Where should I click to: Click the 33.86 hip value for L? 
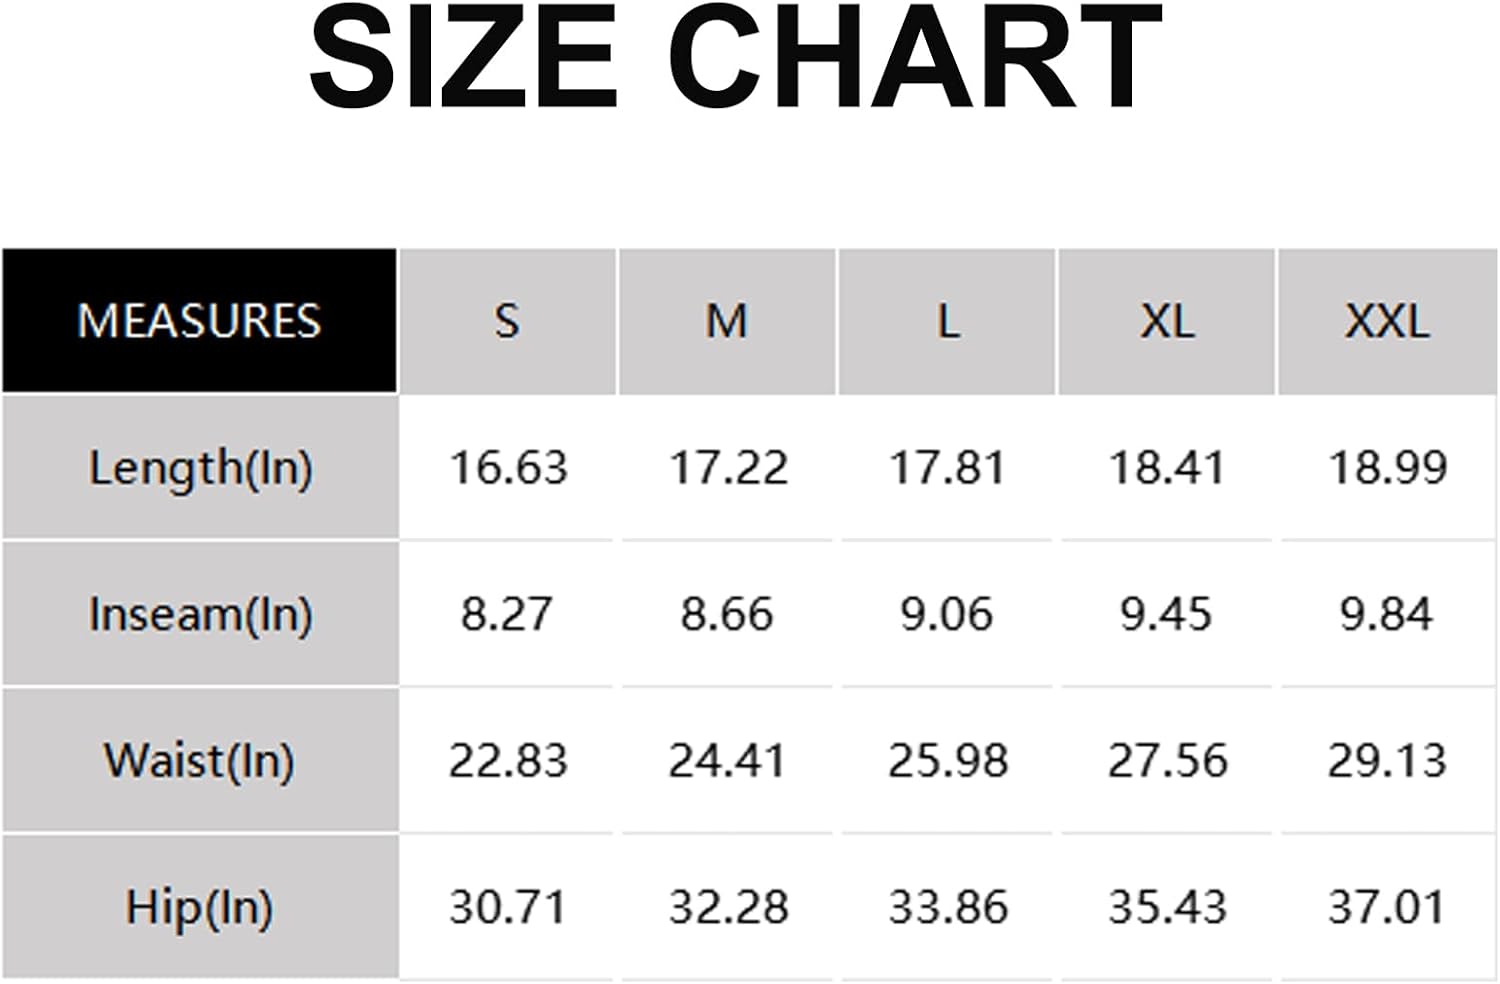948,908
